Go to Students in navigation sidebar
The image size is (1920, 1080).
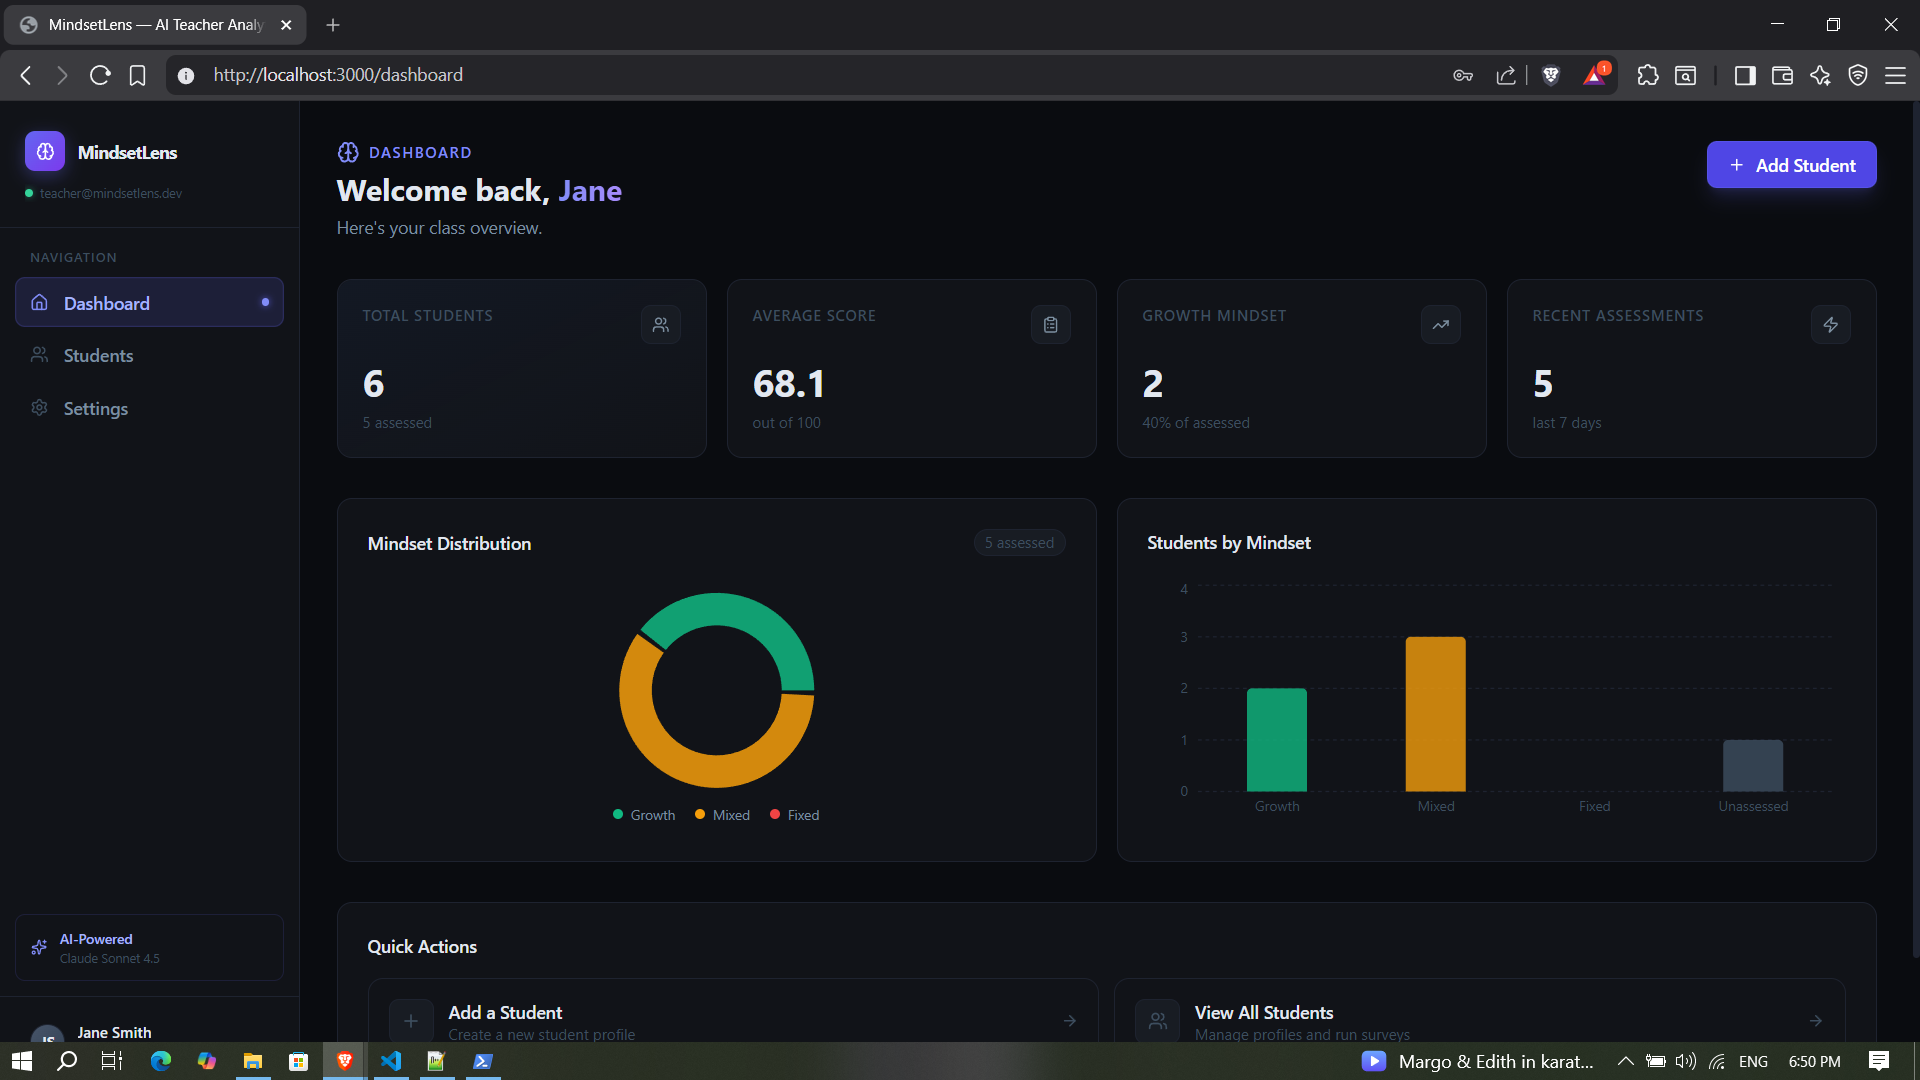click(98, 356)
